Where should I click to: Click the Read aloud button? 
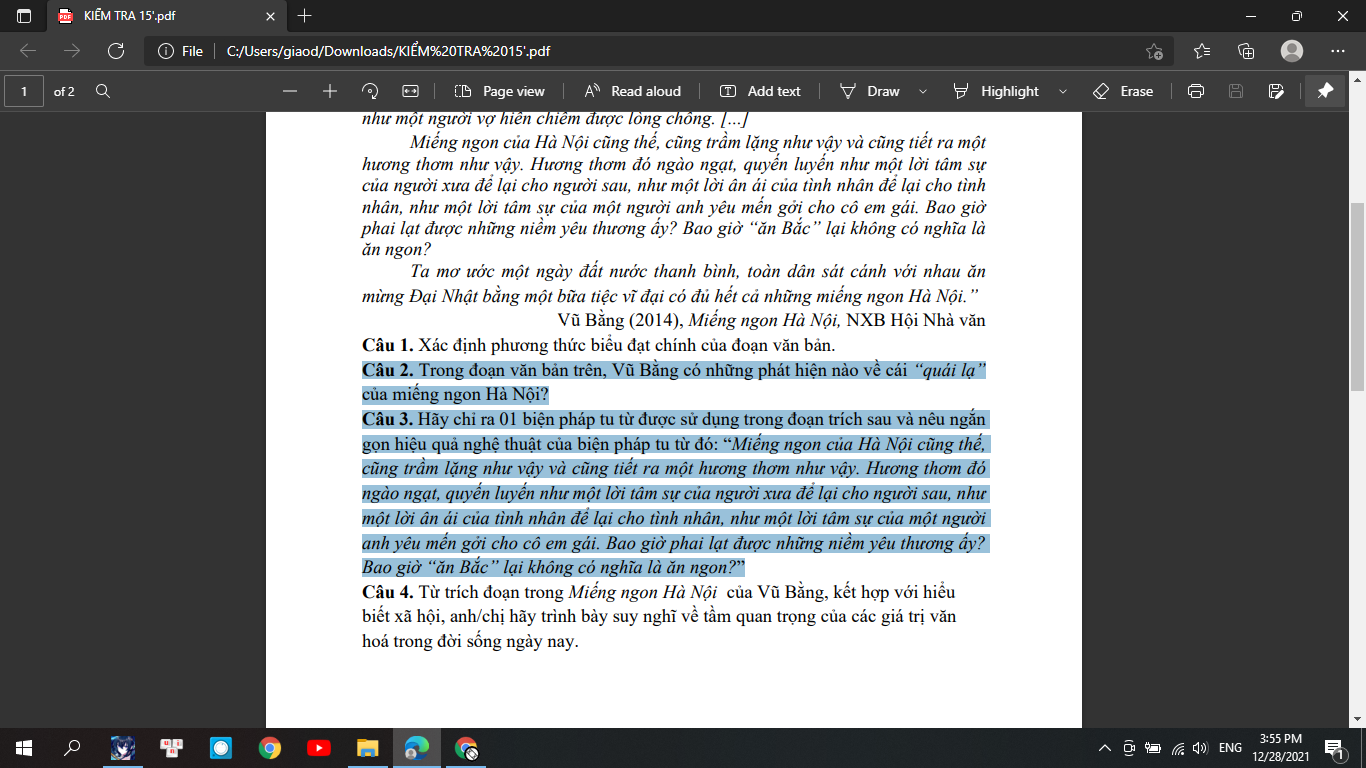coord(633,91)
